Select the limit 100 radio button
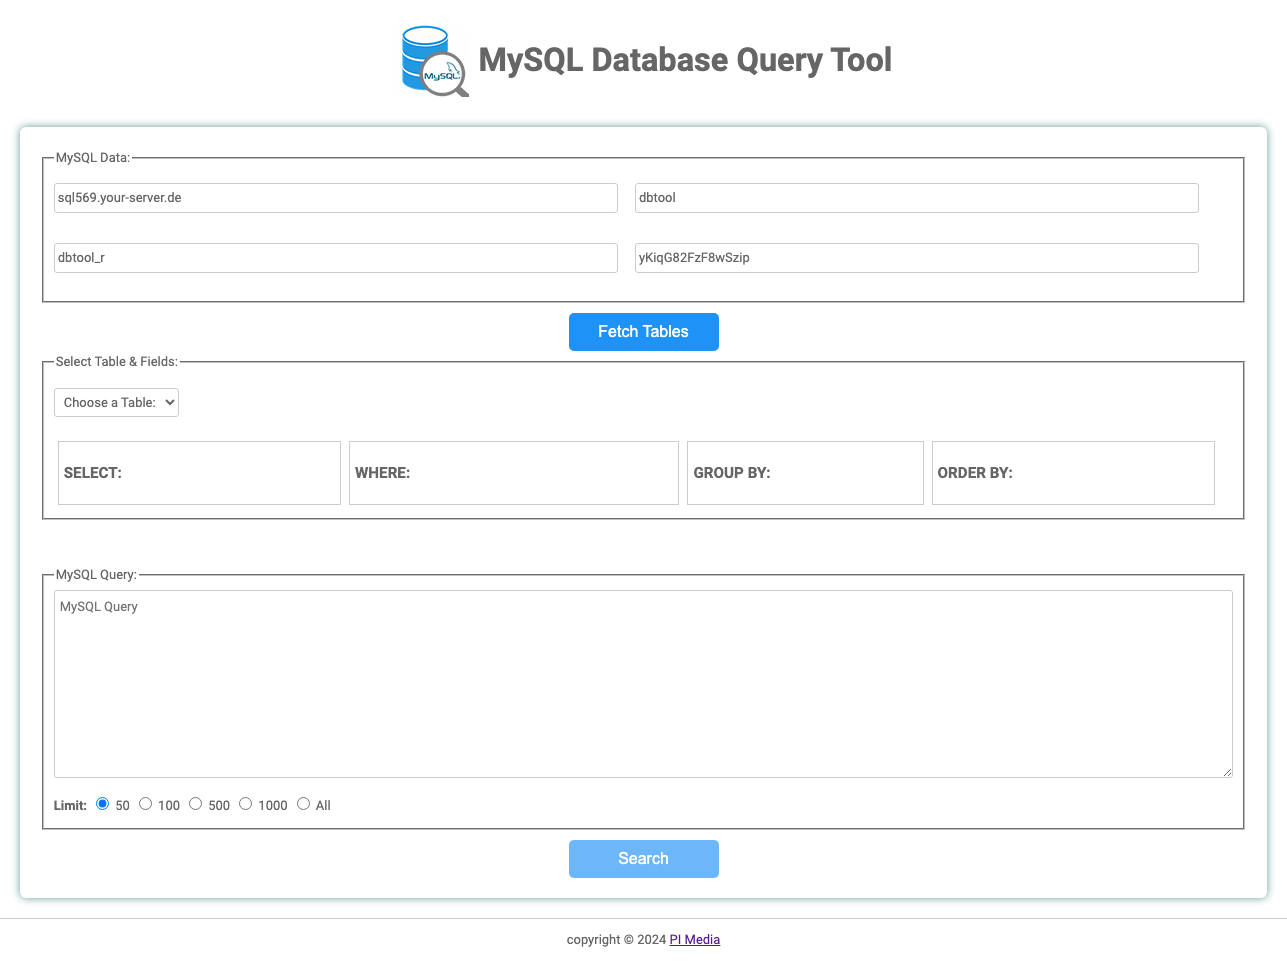Screen dimensions: 1287x961 point(145,804)
